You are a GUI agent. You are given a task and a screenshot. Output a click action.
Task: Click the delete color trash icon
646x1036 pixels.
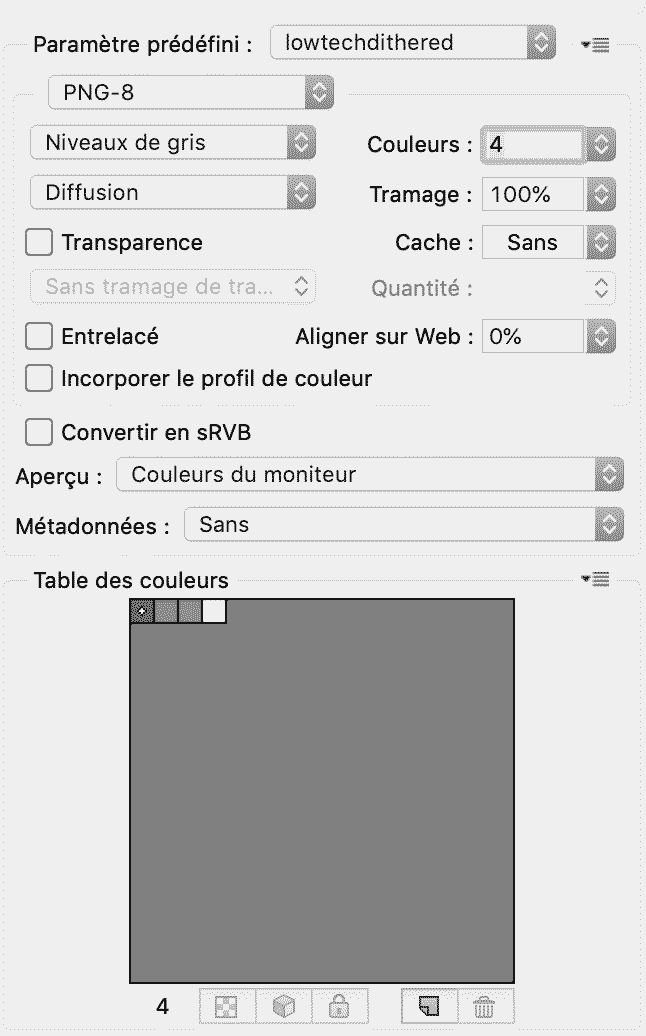[x=484, y=1006]
